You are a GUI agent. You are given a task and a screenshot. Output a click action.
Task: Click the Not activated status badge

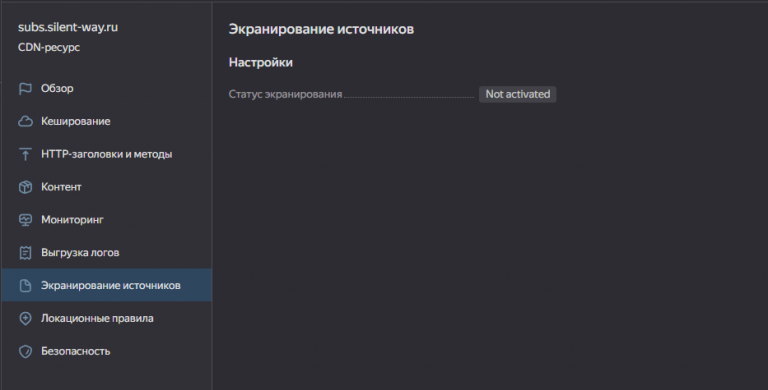tap(517, 94)
